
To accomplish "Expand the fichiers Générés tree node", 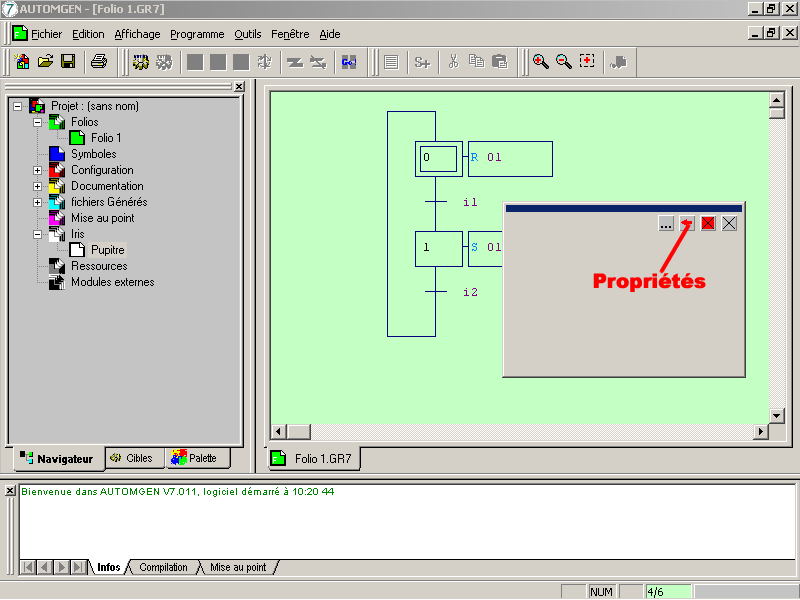I will pyautogui.click(x=38, y=202).
